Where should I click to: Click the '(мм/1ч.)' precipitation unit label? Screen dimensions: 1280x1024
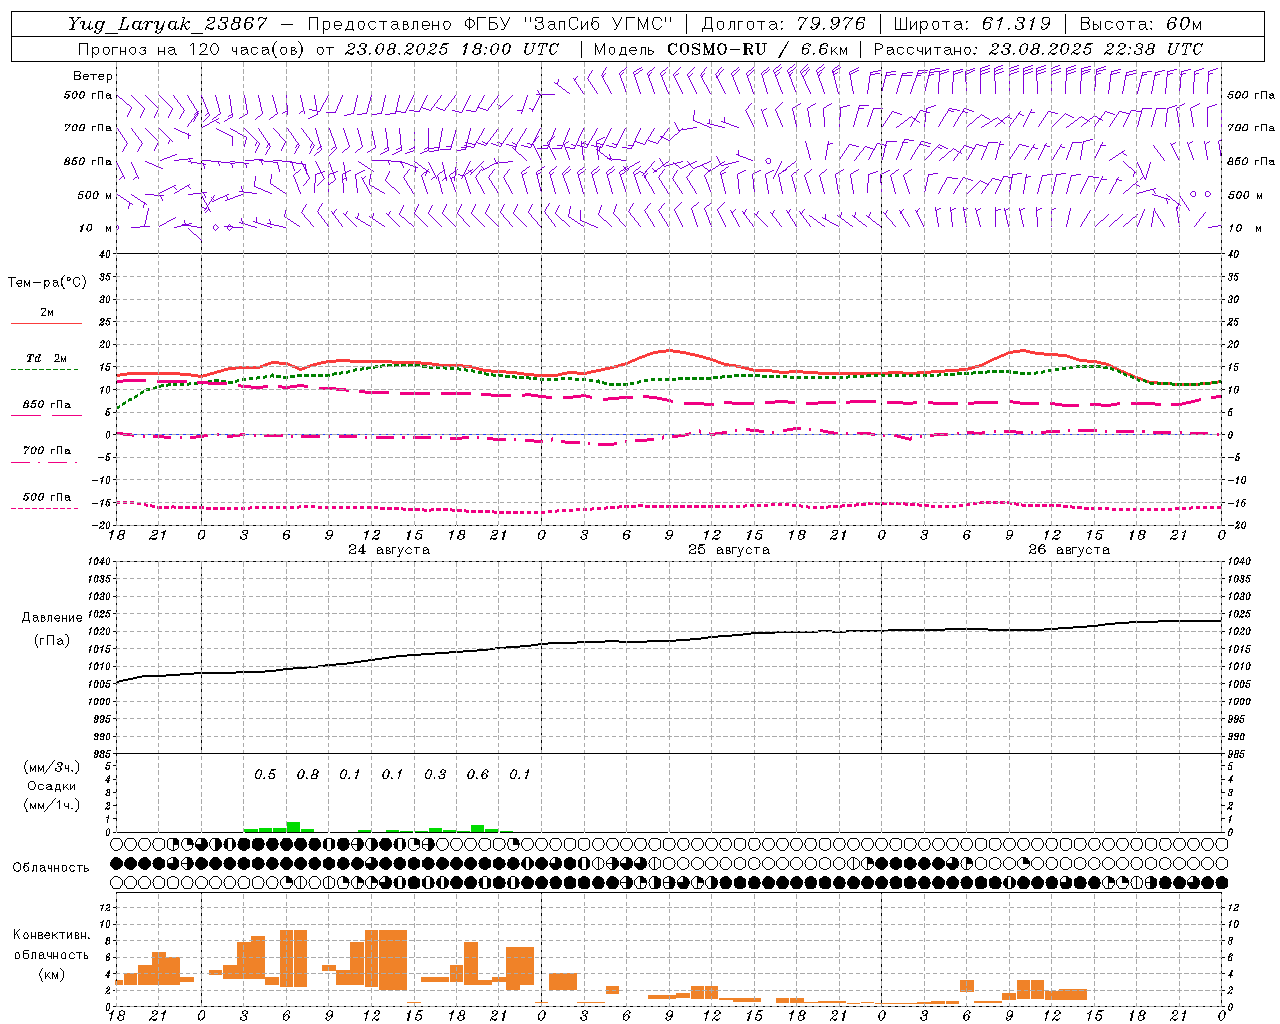point(51,805)
